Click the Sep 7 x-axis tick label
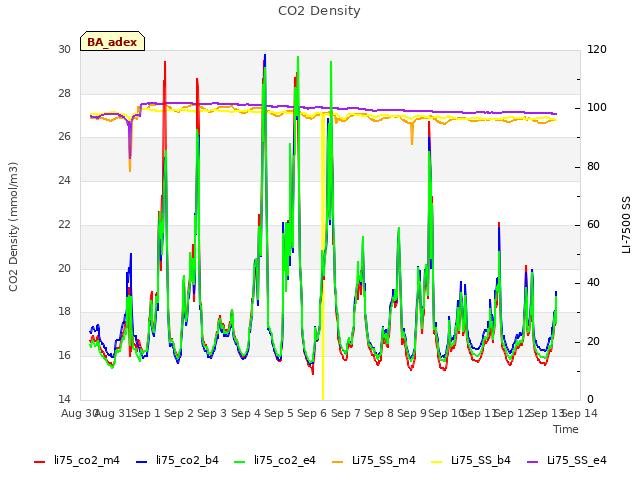Screen dimensions: 640x480 [x=346, y=413]
